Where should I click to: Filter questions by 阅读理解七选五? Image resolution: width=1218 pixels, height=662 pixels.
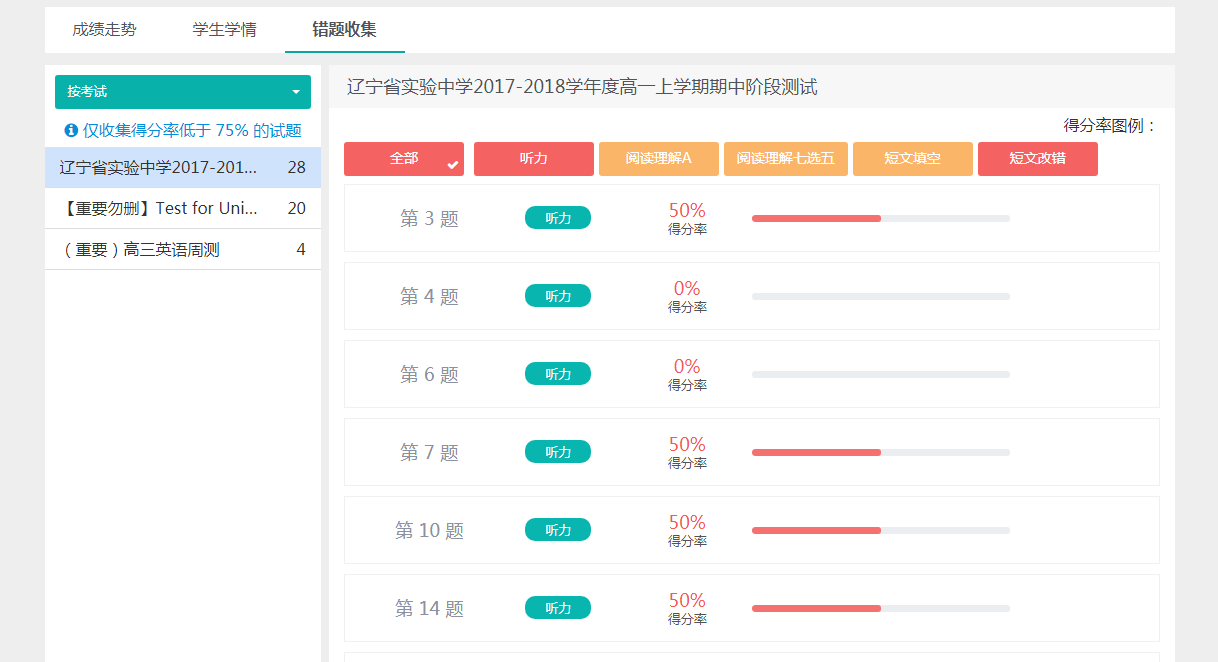786,159
